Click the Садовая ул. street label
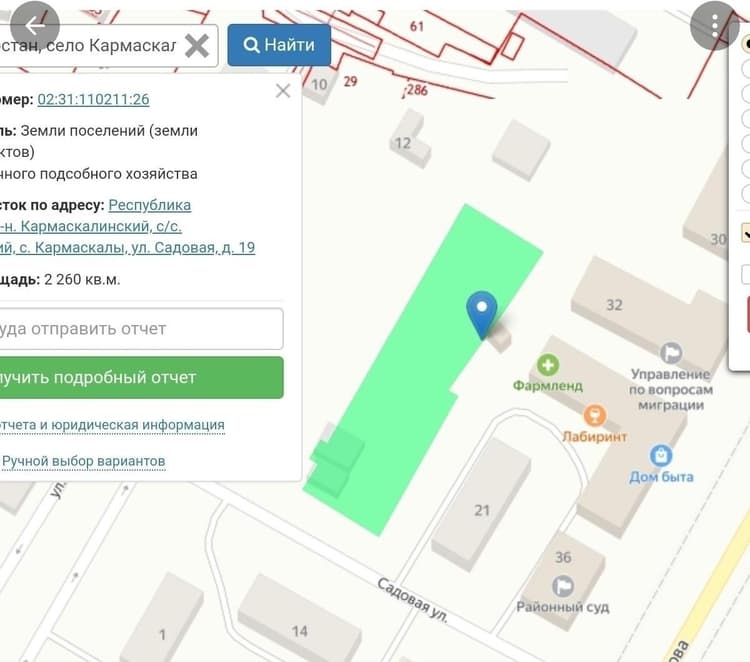The height and width of the screenshot is (662, 750). (412, 601)
